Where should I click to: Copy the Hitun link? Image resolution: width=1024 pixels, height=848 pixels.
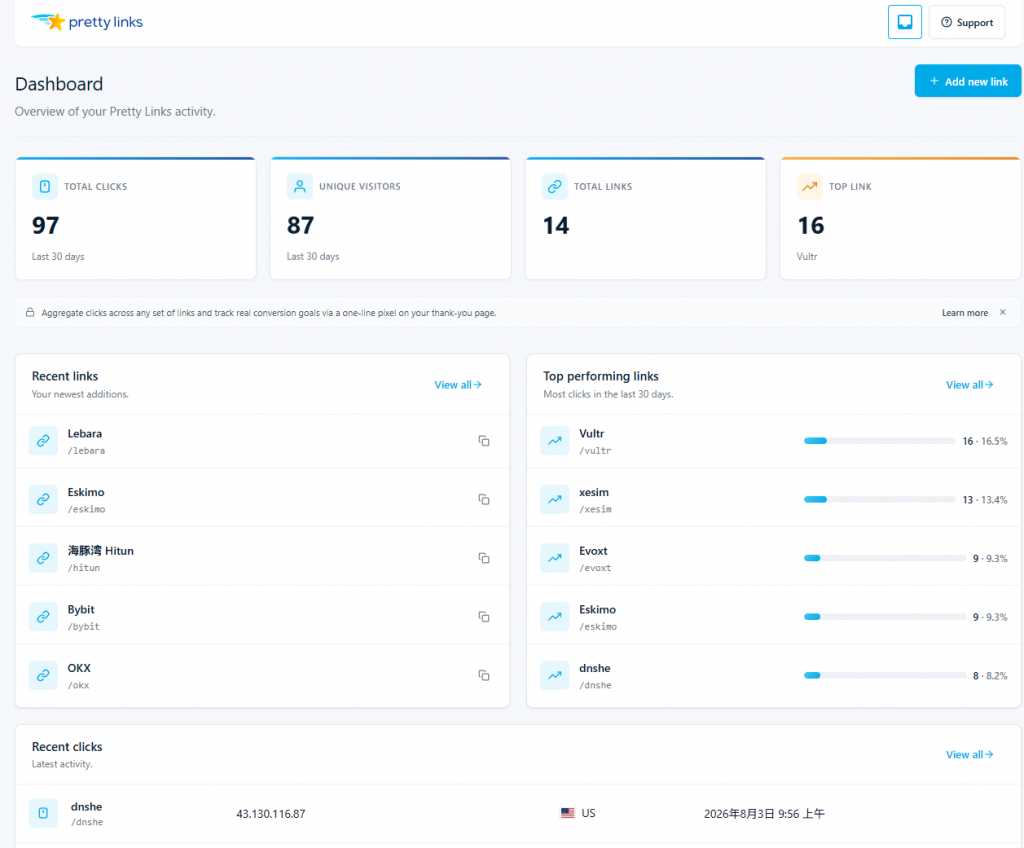point(484,559)
